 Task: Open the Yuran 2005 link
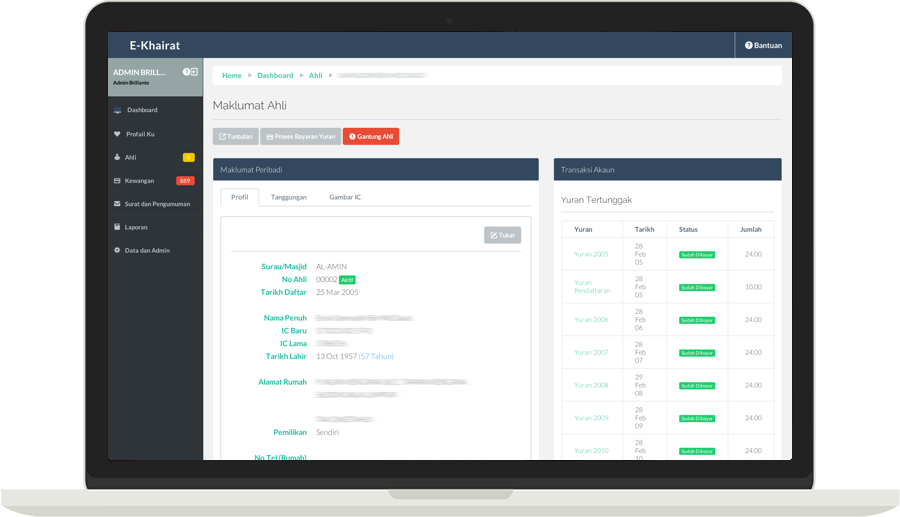tap(591, 254)
